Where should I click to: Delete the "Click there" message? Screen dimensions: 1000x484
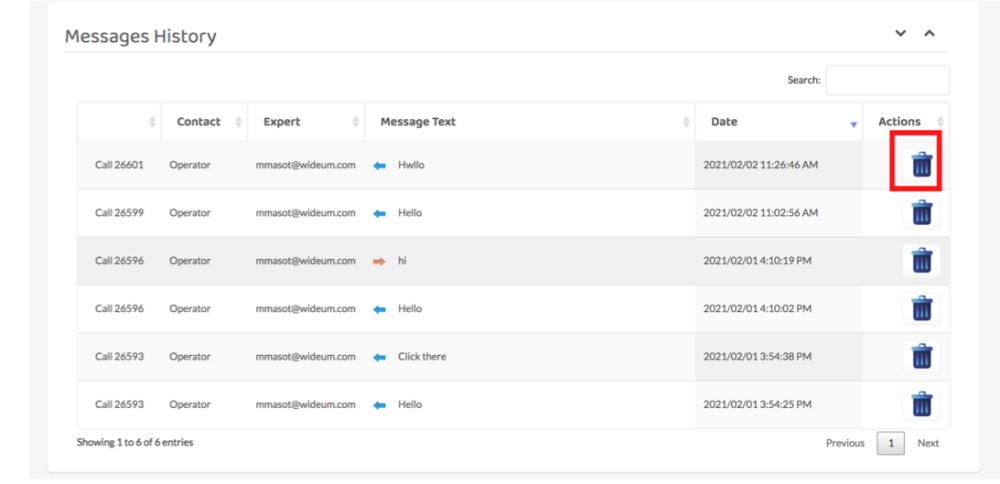click(921, 357)
